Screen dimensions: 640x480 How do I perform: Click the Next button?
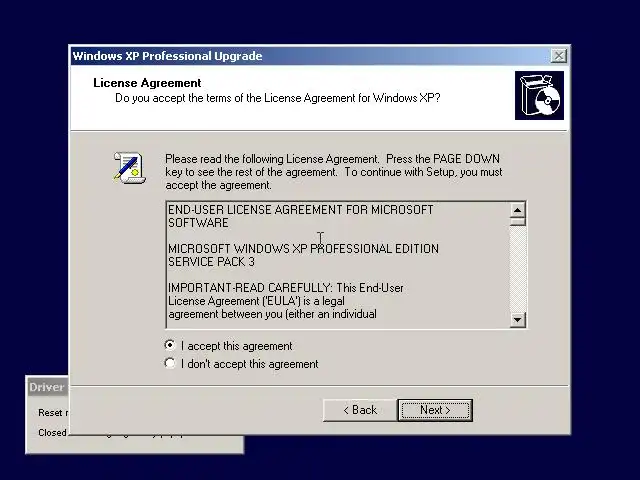tap(435, 410)
